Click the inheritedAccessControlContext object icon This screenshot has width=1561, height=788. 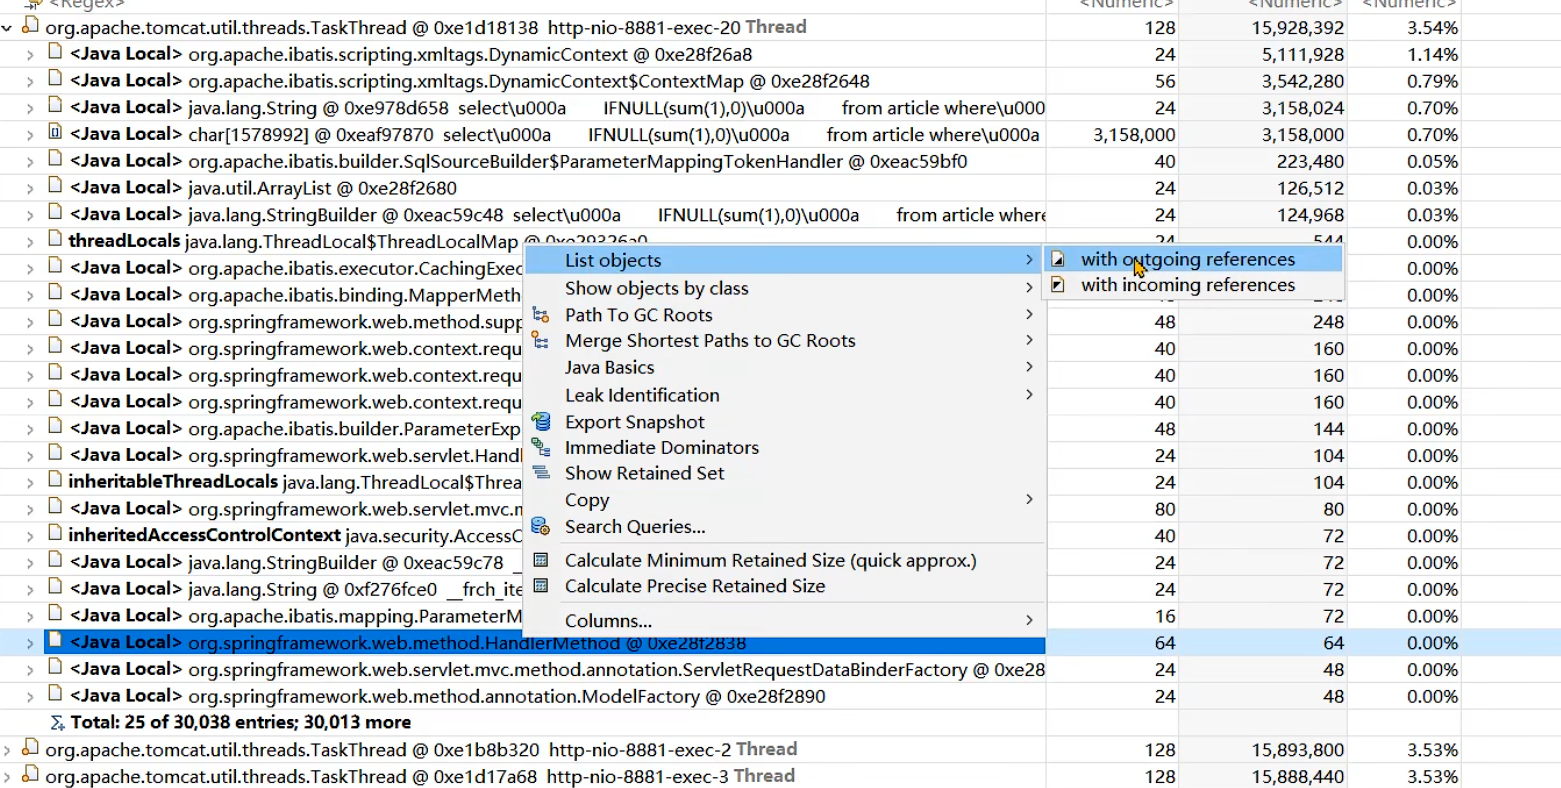click(55, 534)
